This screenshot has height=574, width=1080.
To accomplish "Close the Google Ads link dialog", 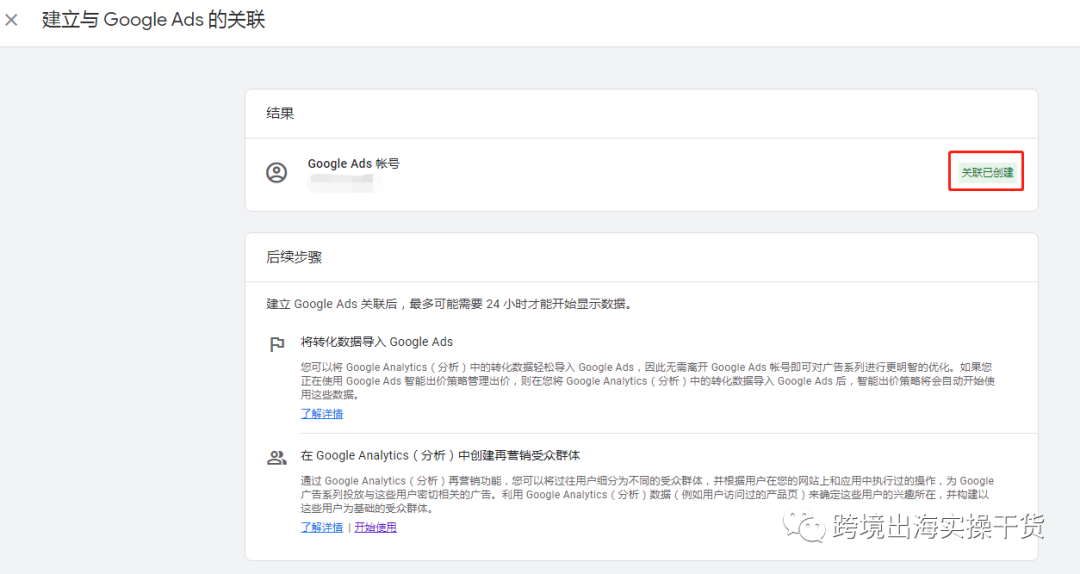I will [11, 20].
